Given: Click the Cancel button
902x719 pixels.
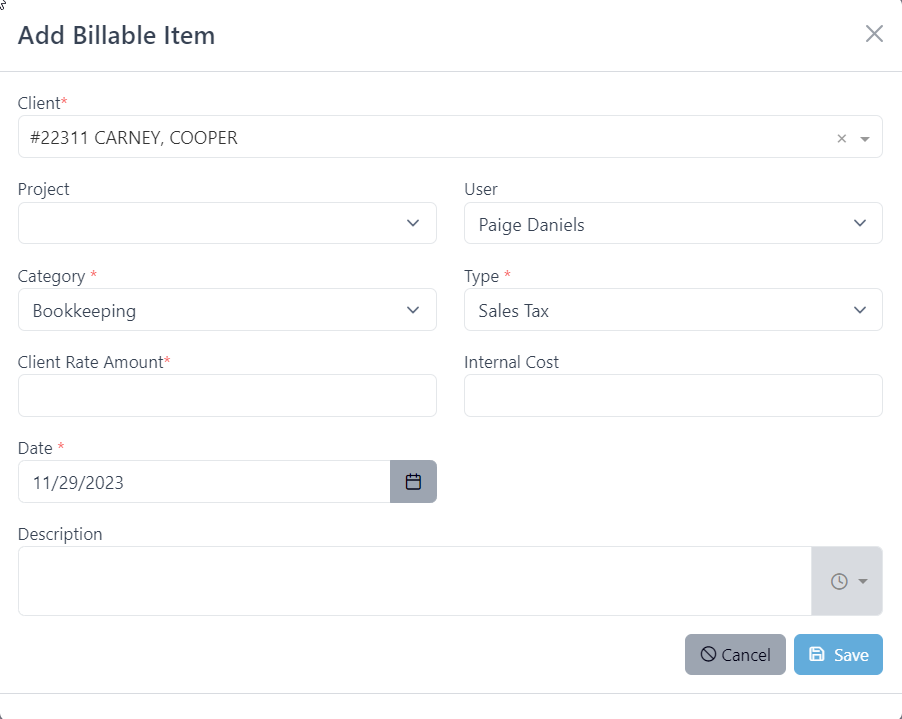Looking at the screenshot, I should point(735,654).
